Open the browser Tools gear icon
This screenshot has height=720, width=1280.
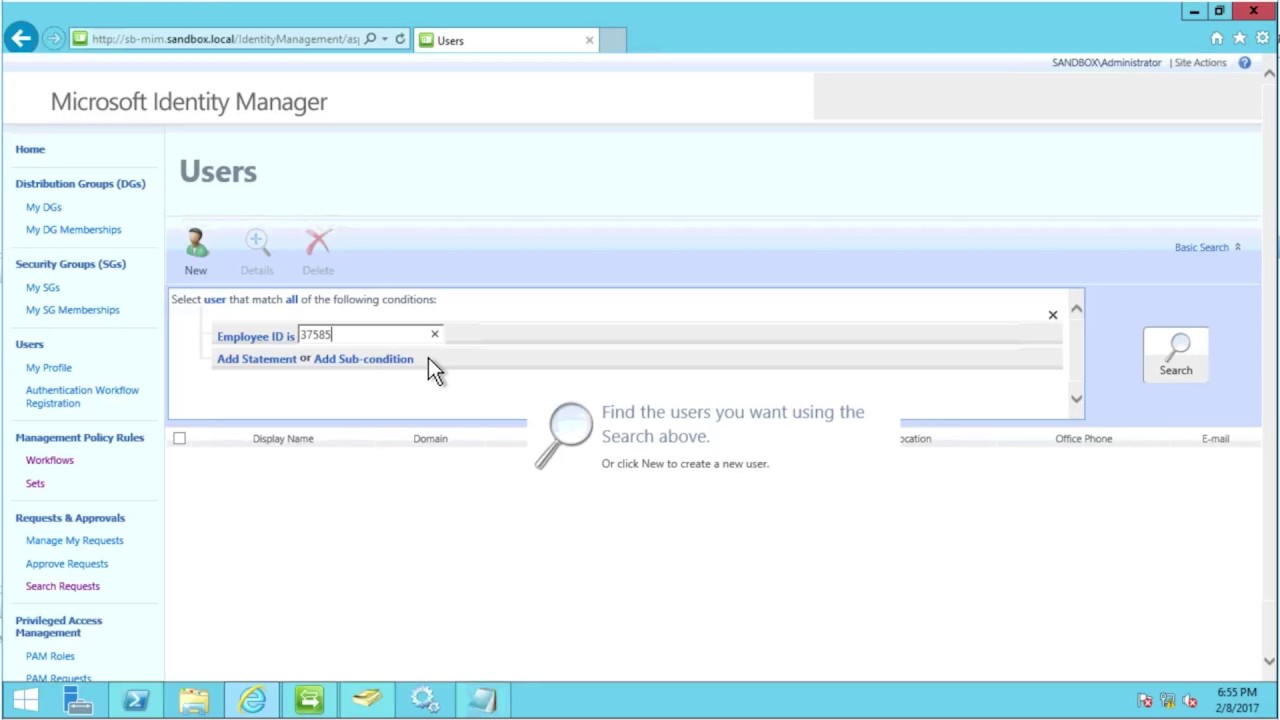[1263, 38]
